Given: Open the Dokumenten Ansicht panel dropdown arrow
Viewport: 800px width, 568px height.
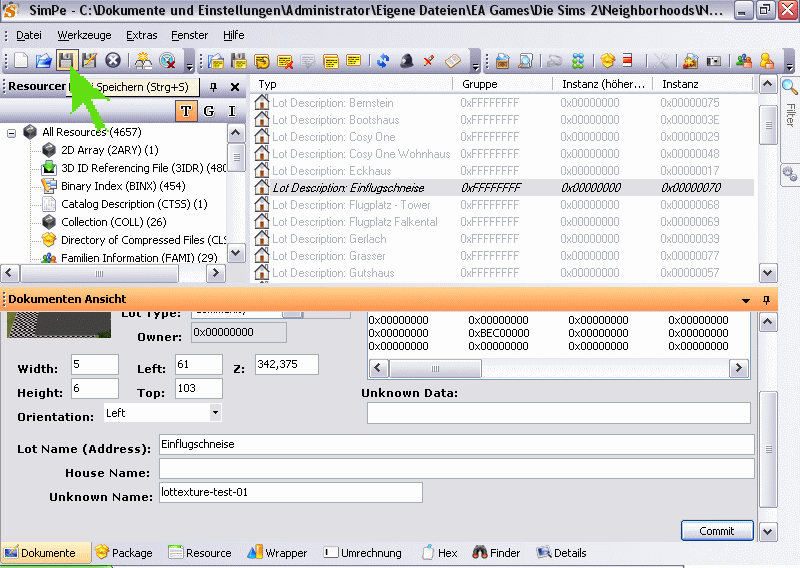Looking at the screenshot, I should coord(746,300).
